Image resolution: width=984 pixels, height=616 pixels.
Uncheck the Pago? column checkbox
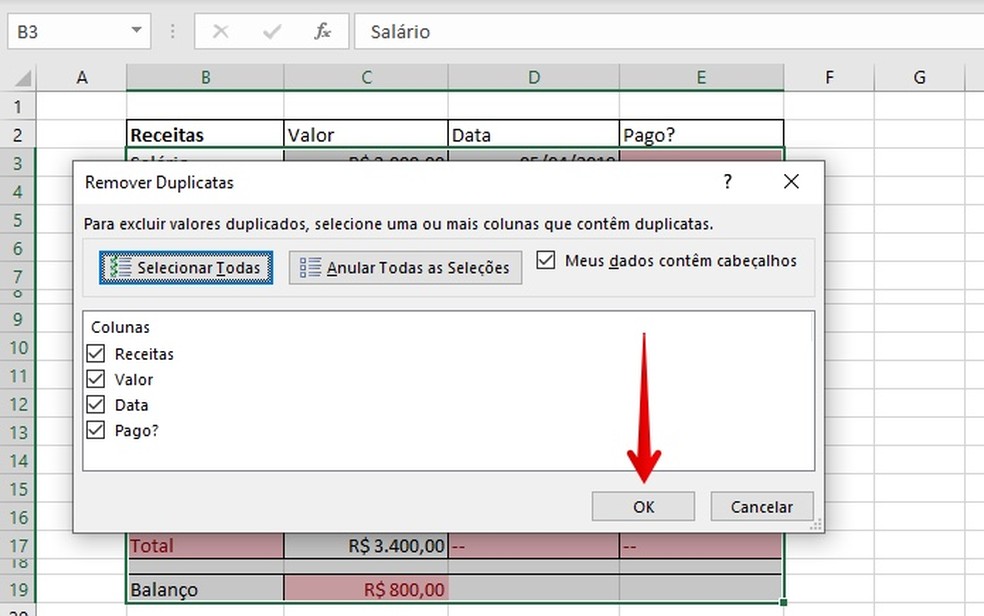(x=95, y=430)
